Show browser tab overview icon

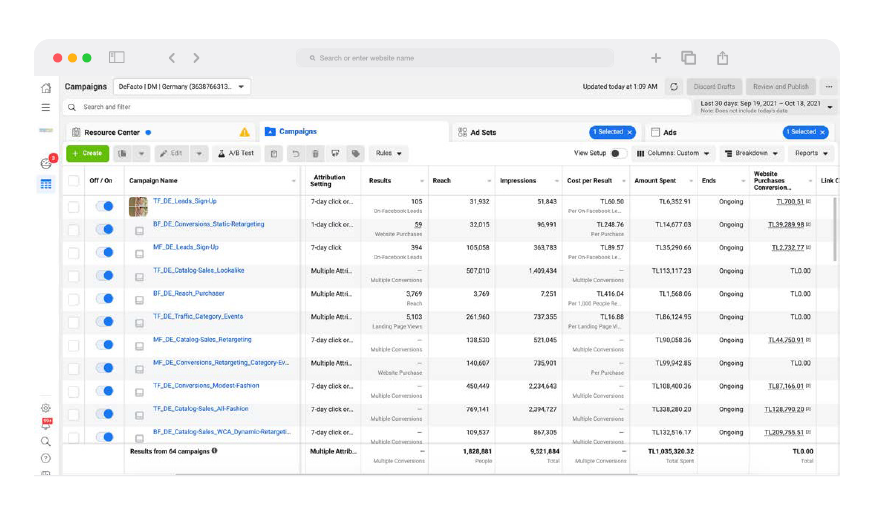(688, 57)
